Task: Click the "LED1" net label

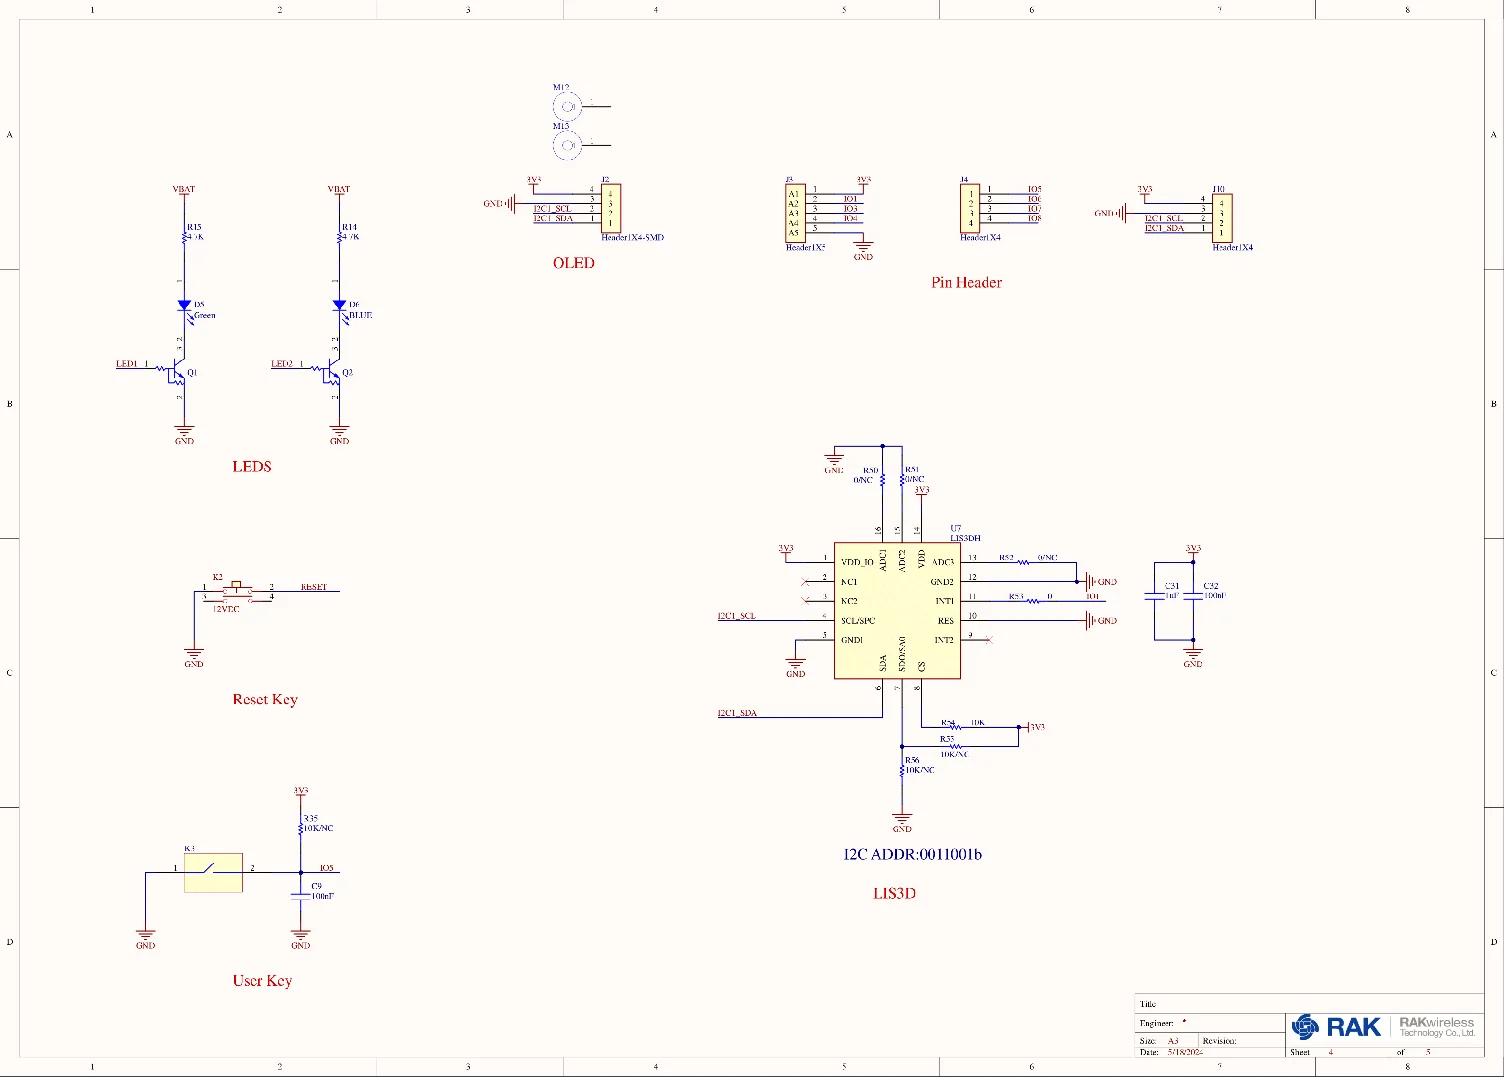Action: 127,364
